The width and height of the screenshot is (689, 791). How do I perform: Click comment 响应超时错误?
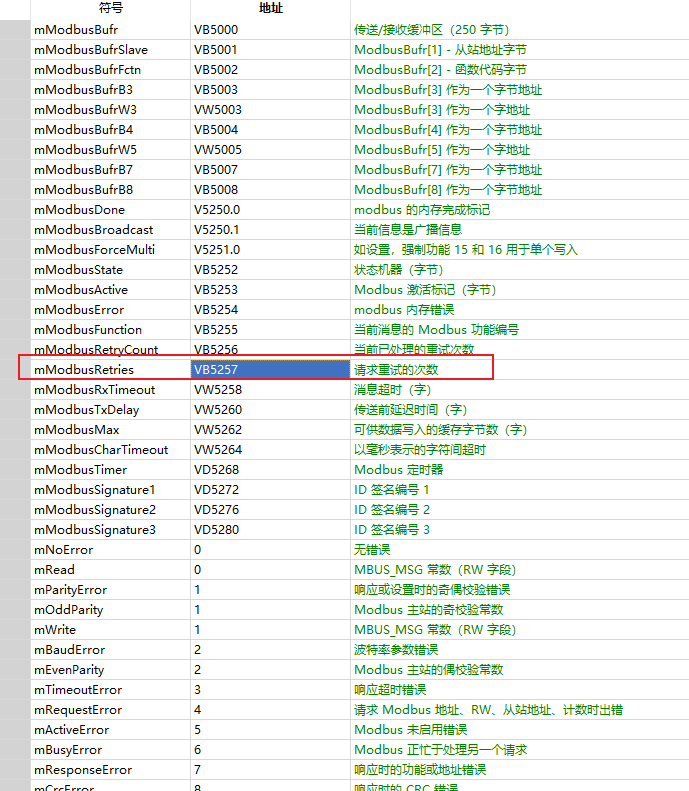390,690
